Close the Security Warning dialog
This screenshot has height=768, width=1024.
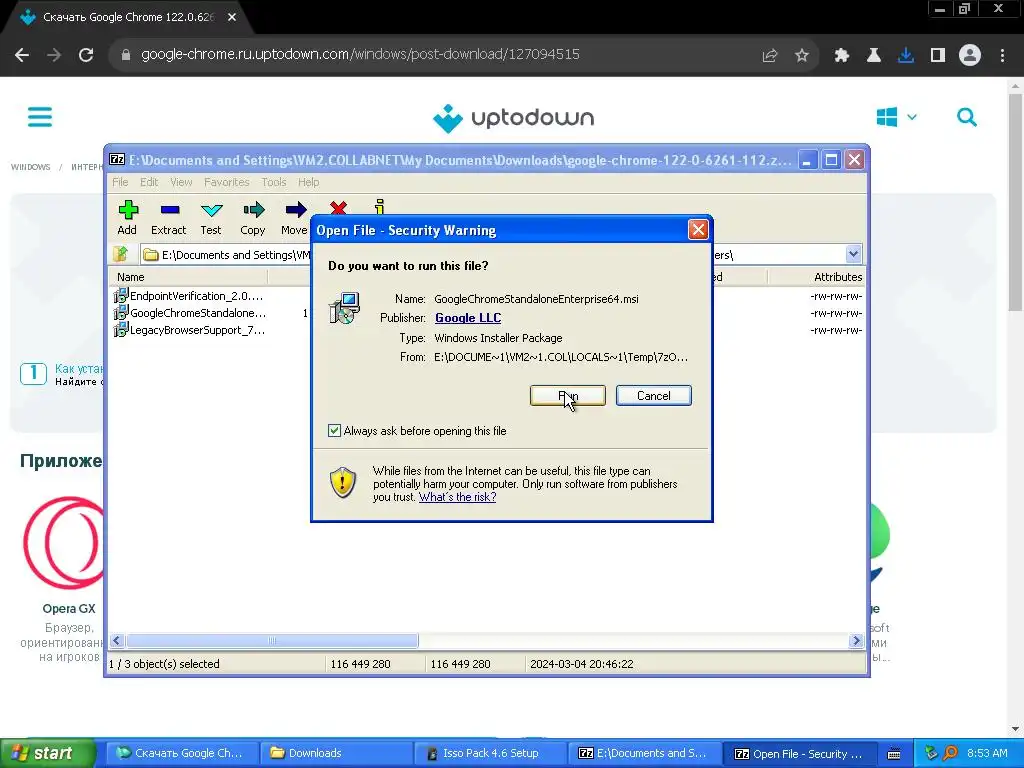(698, 229)
